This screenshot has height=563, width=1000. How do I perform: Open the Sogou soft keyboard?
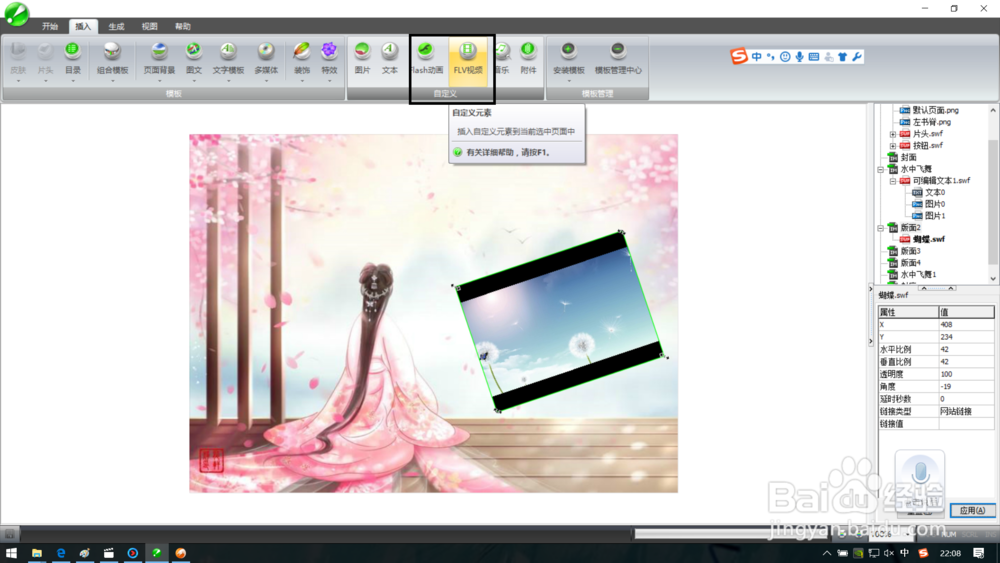[x=814, y=57]
